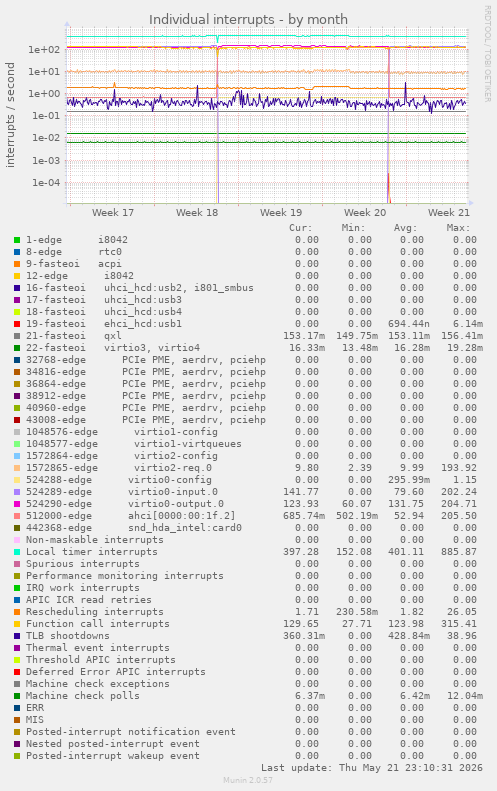Click the Cur: column header
Image resolution: width=497 pixels, height=791 pixels.
pyautogui.click(x=301, y=228)
